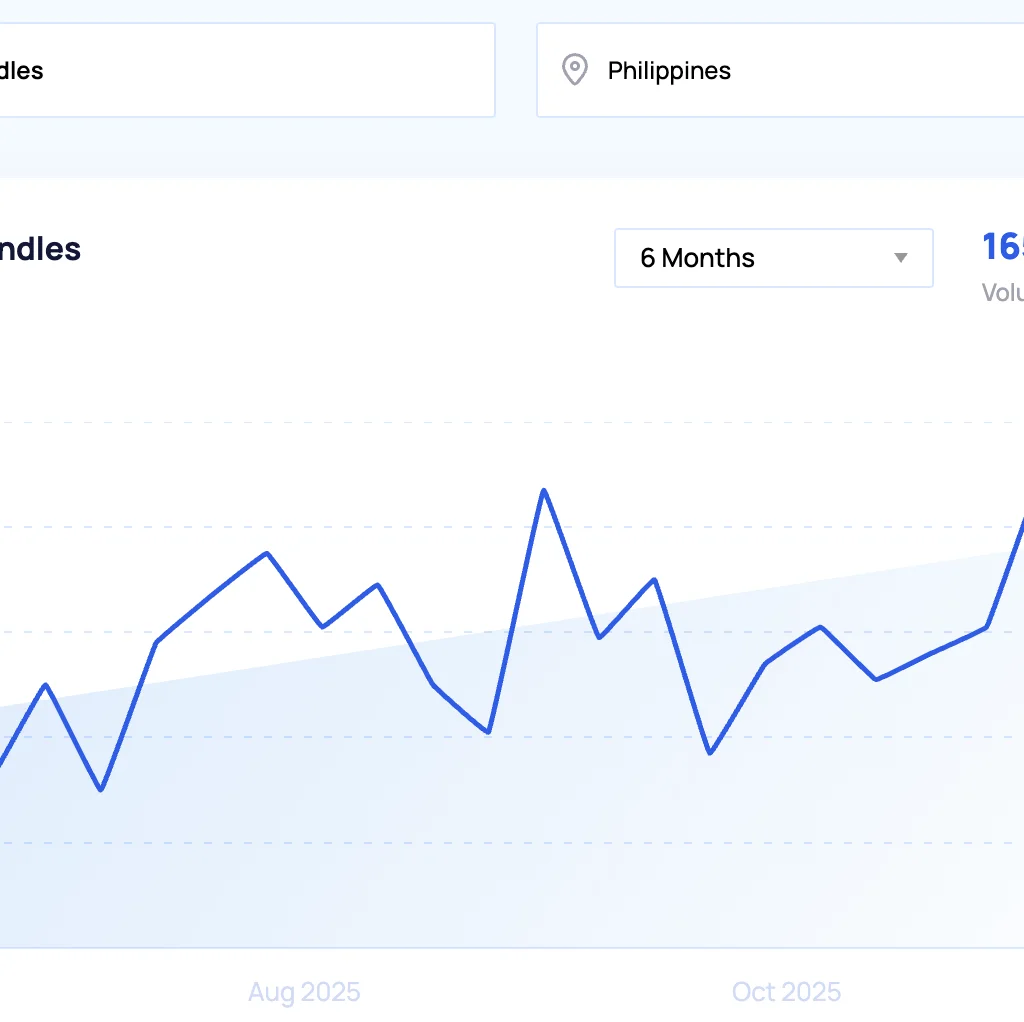Click the bold keyword title above the chart

click(40, 250)
